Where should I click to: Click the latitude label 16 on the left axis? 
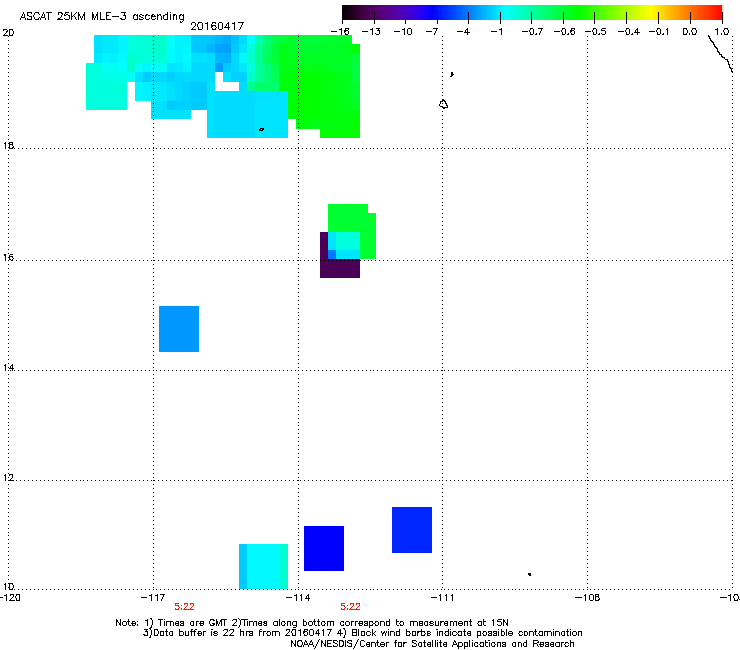point(8,258)
